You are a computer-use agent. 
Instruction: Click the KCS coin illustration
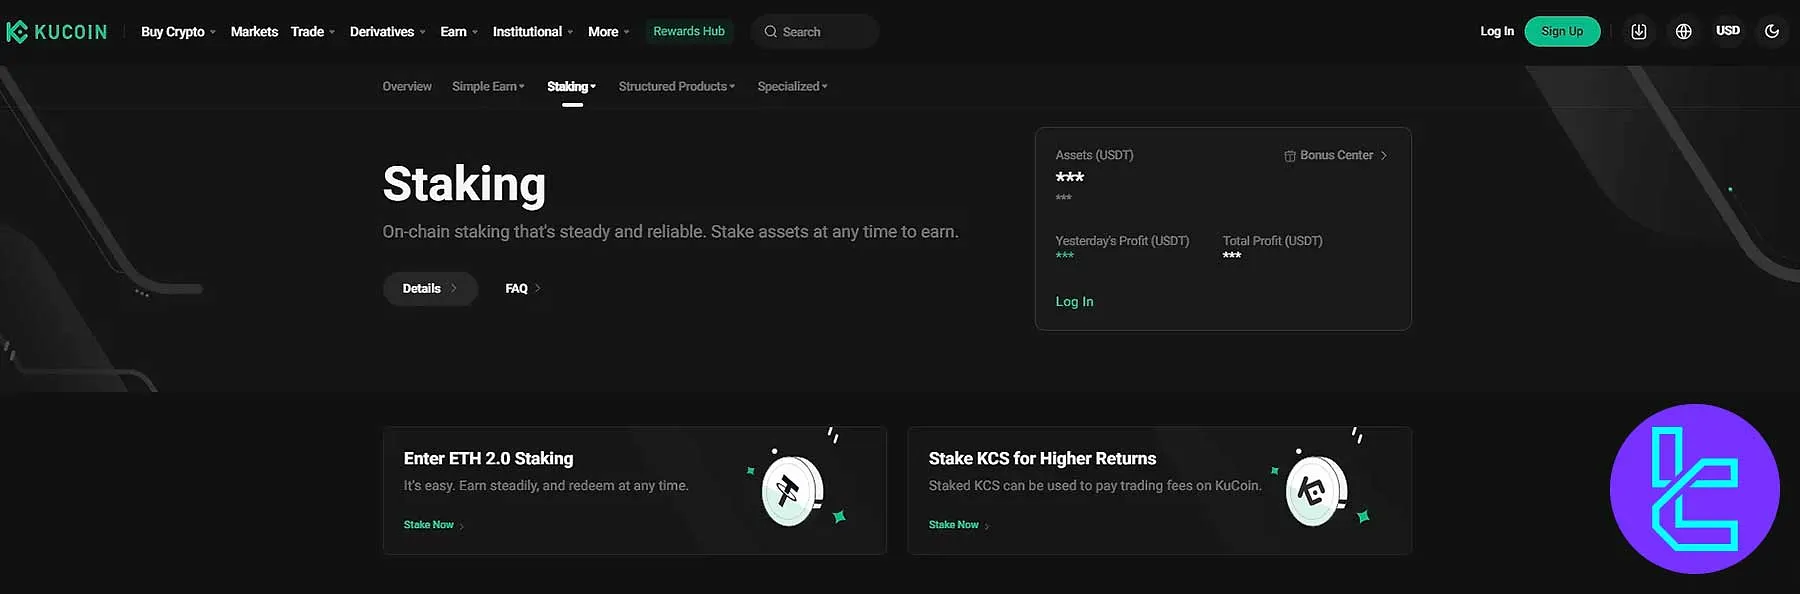pos(1316,491)
